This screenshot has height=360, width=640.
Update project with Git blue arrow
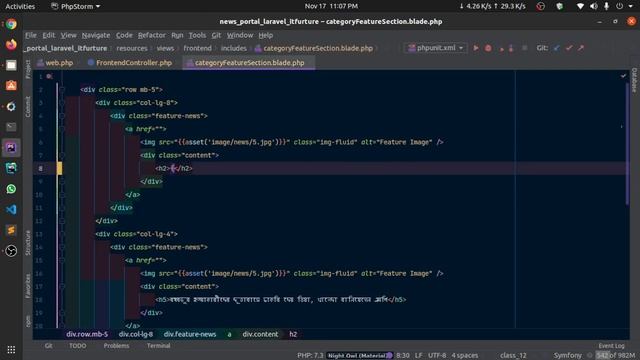pos(557,48)
